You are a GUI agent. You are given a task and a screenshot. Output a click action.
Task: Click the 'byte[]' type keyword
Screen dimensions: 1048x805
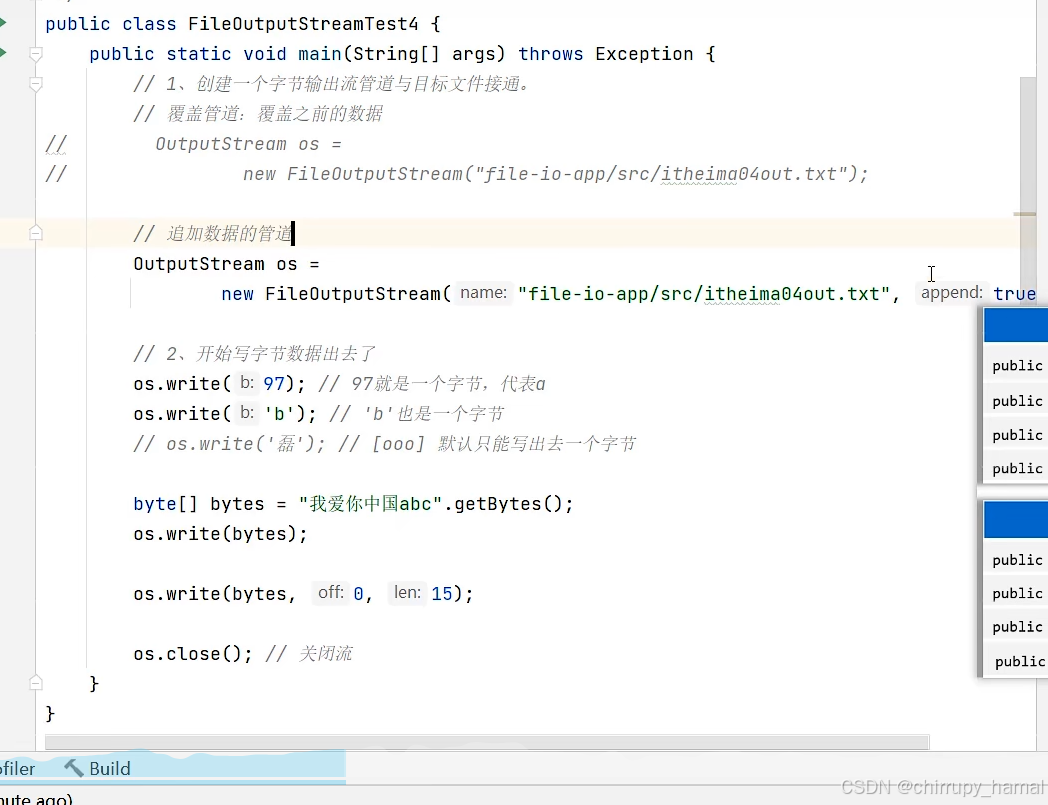click(166, 504)
